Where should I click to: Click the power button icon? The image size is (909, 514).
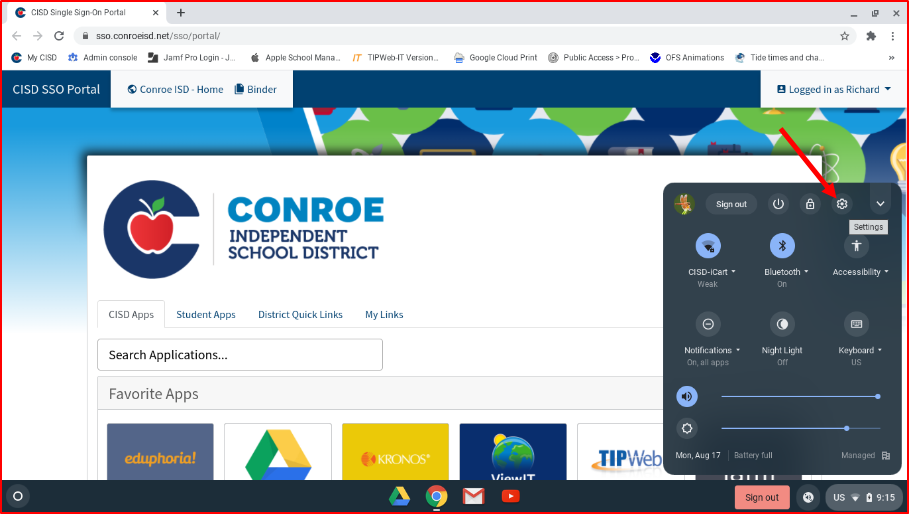click(x=779, y=204)
